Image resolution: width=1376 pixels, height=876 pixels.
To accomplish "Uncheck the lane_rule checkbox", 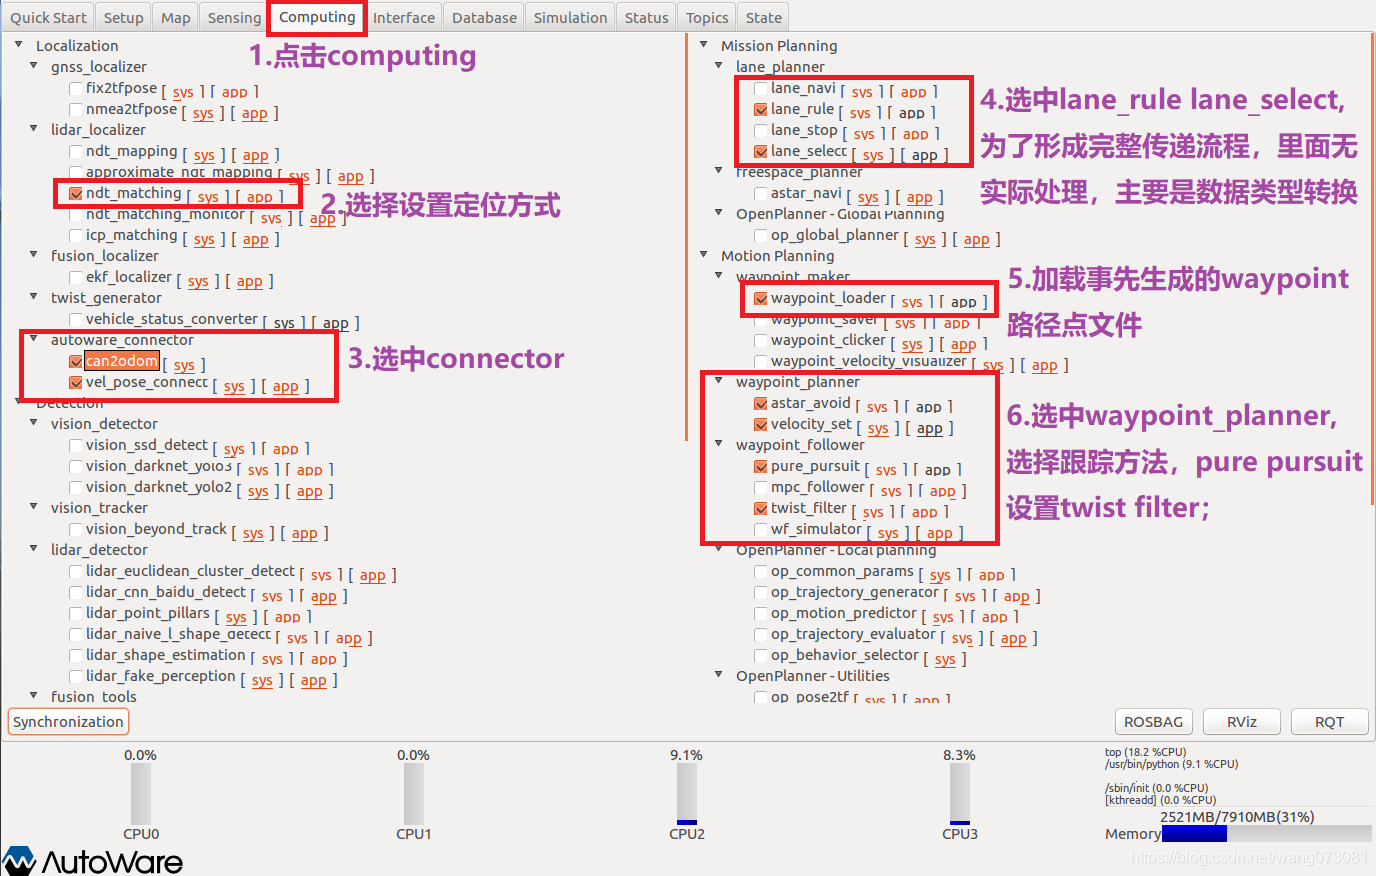I will (761, 110).
